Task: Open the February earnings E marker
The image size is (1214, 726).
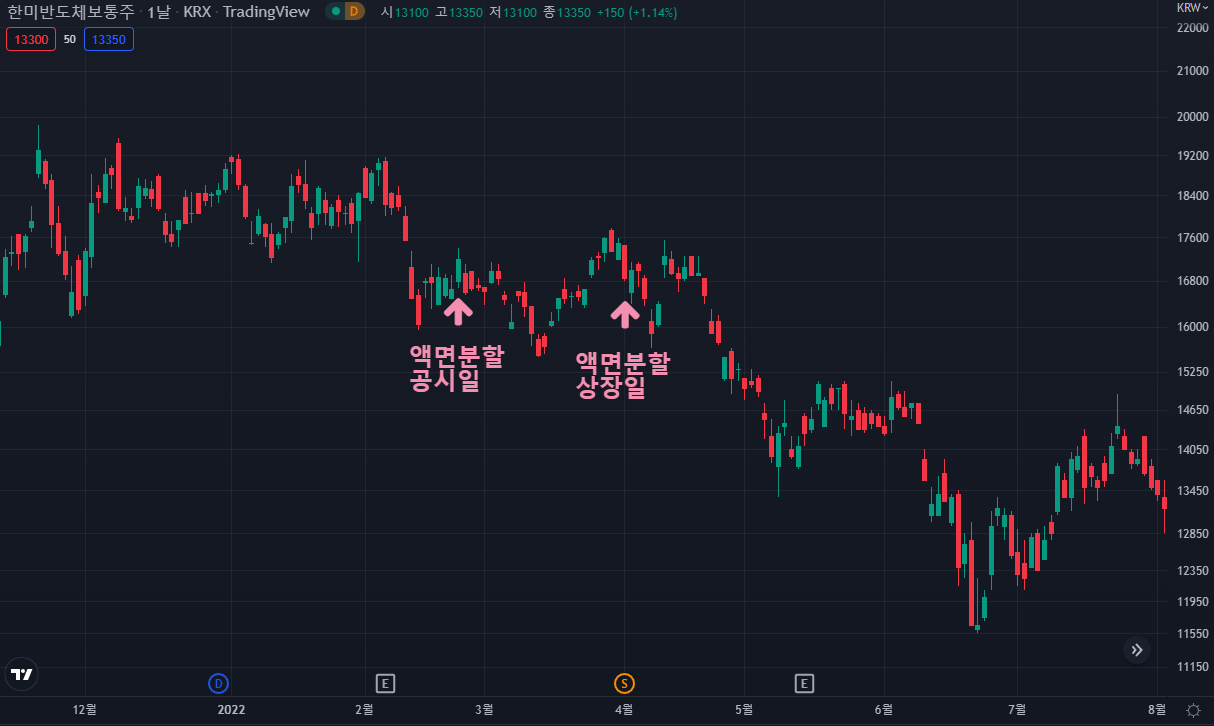Action: [385, 684]
